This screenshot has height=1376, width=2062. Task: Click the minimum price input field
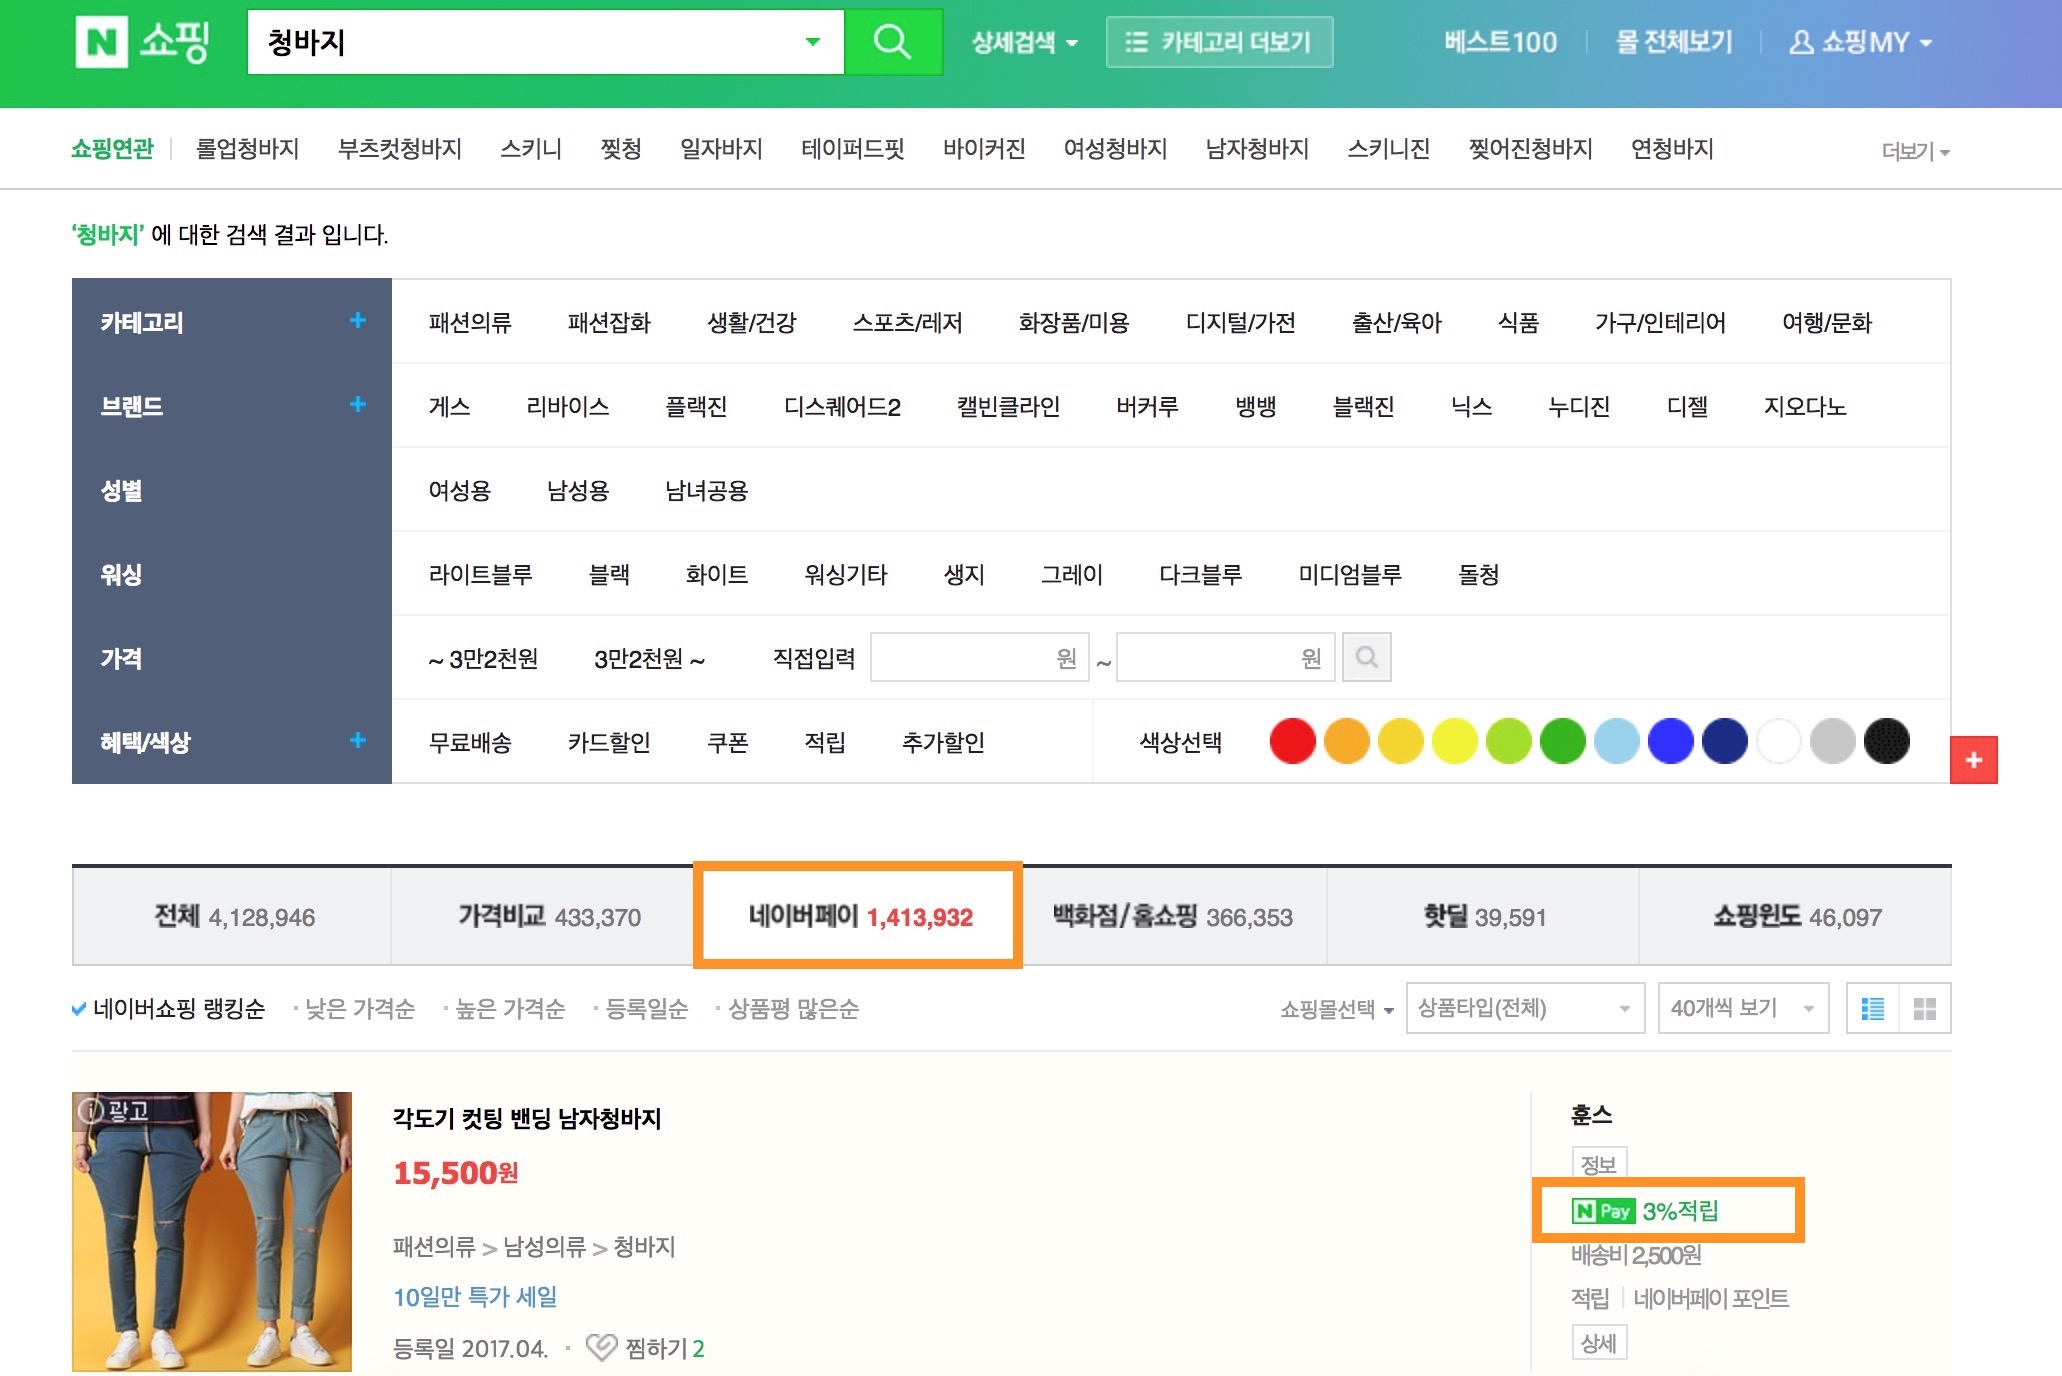pyautogui.click(x=980, y=657)
